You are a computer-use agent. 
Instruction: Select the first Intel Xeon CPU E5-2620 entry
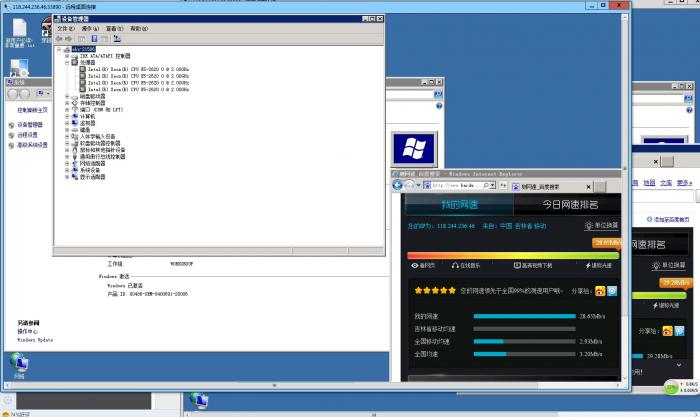138,69
